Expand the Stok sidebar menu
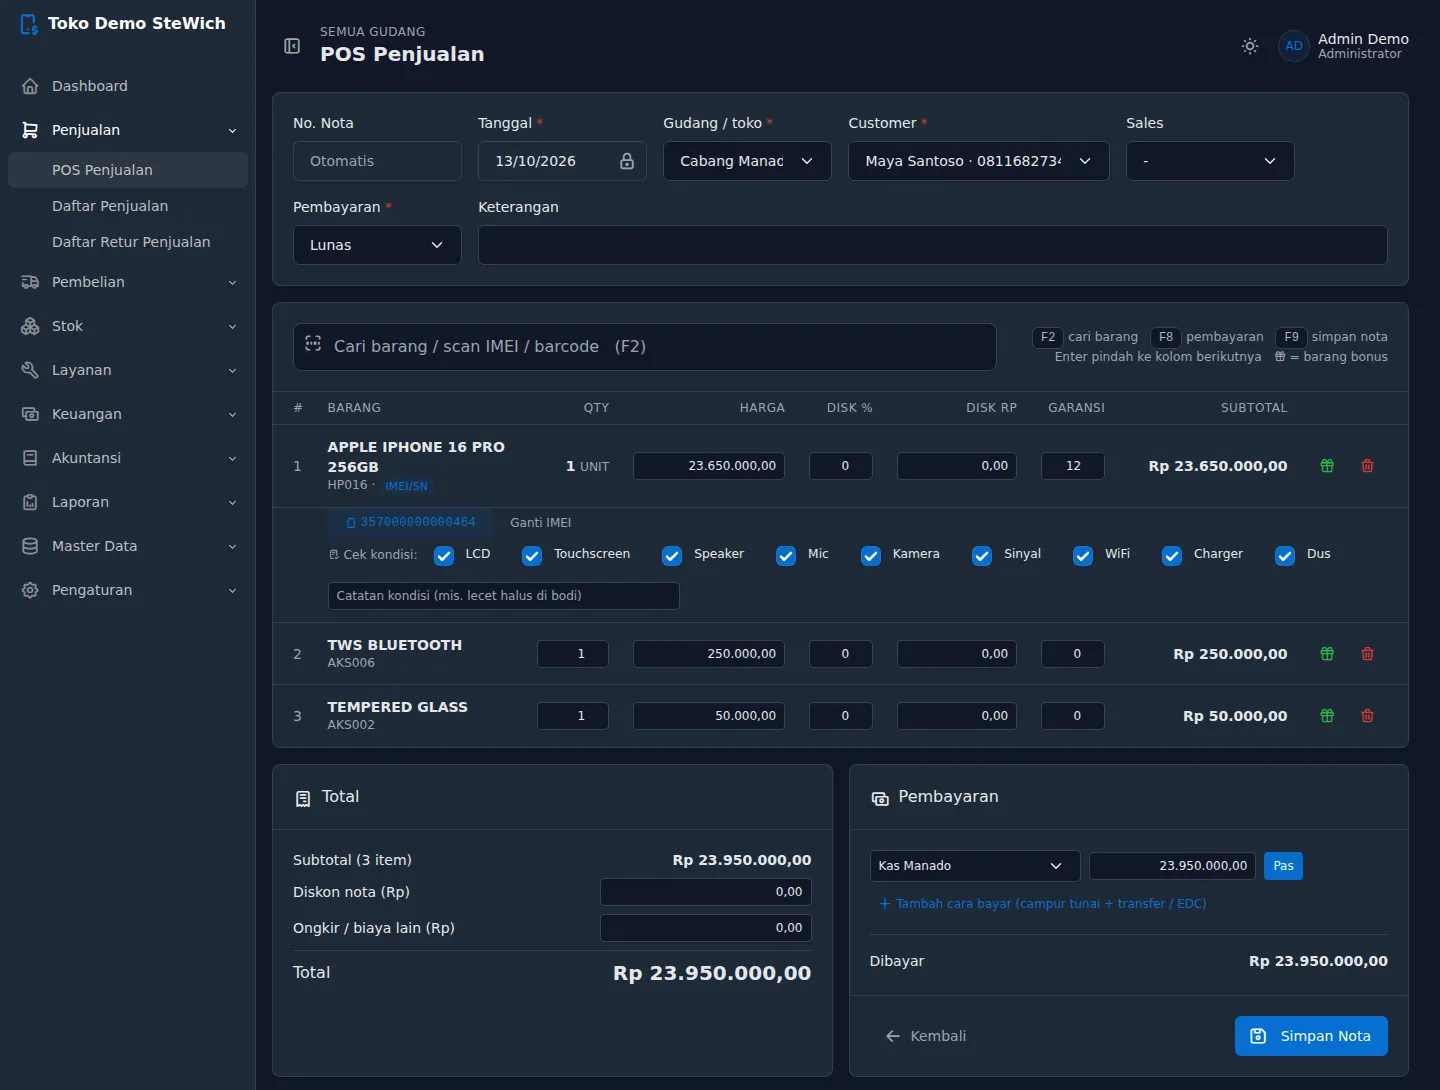This screenshot has width=1440, height=1090. point(128,326)
